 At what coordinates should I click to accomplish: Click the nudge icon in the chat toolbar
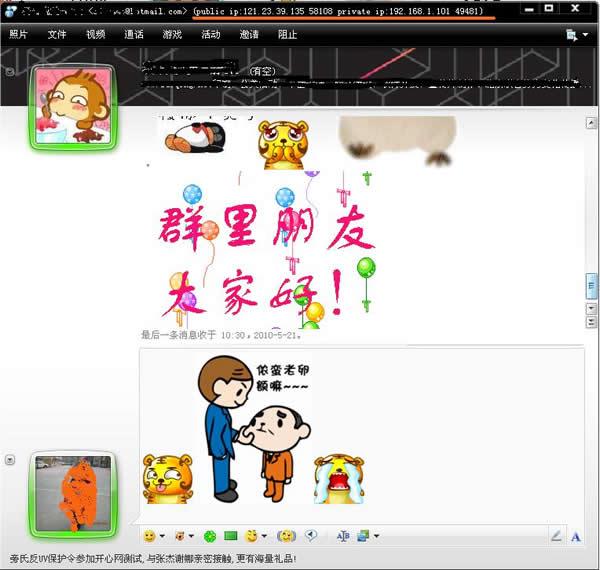tap(286, 536)
